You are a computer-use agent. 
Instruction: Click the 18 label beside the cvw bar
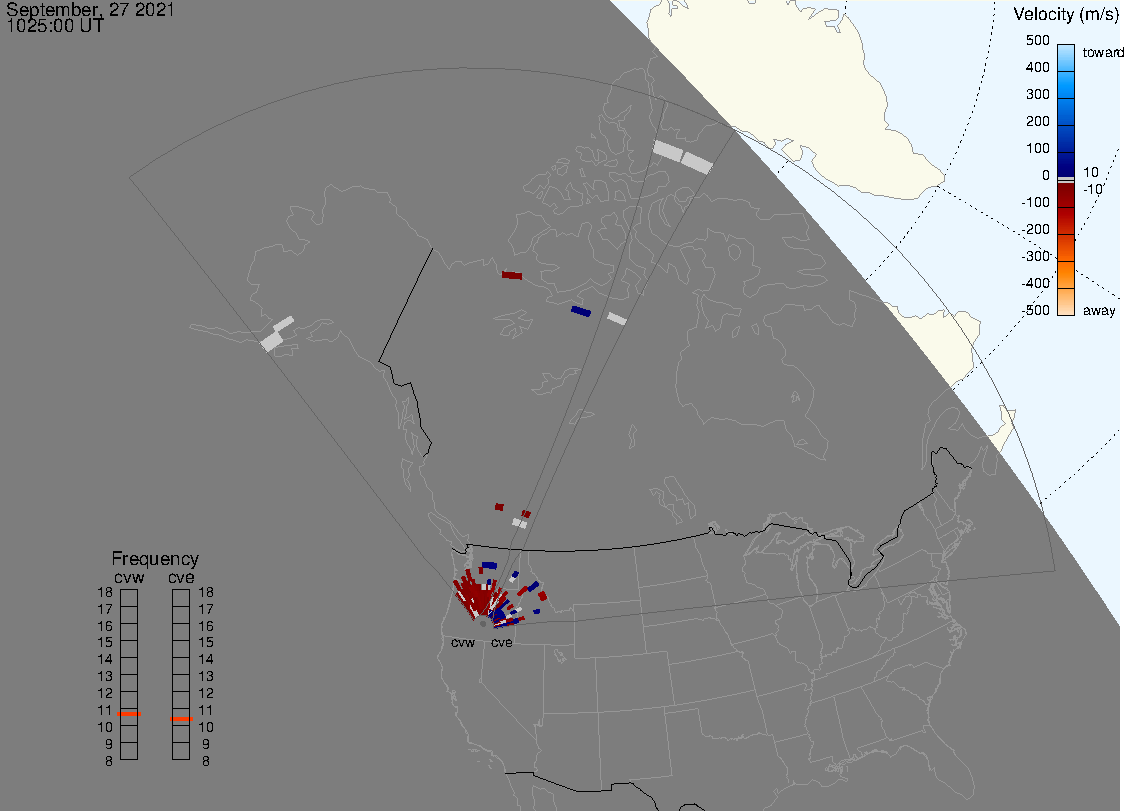105,592
